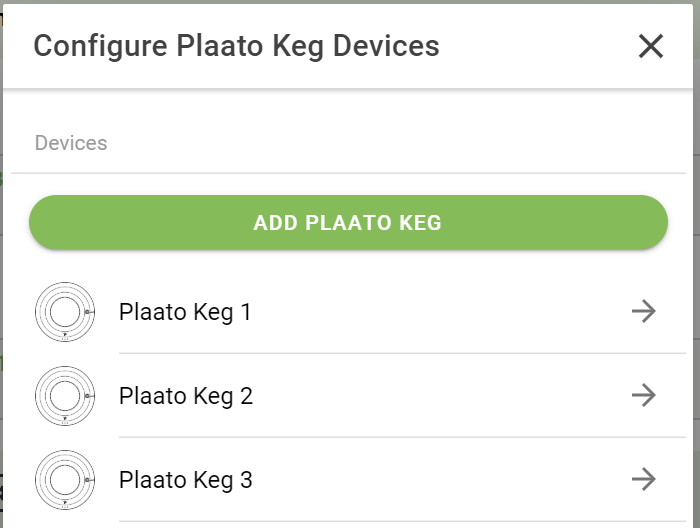Open Plaato Keg 1 via its arrow

click(644, 311)
